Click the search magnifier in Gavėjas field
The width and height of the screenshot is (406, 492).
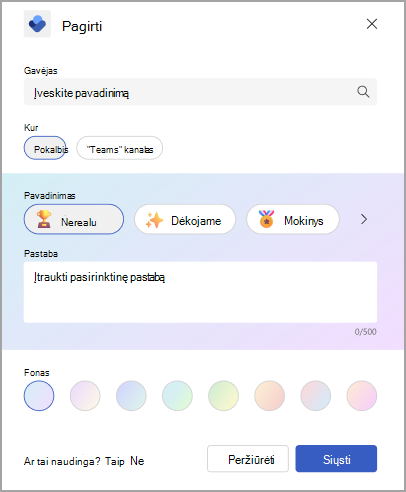(x=363, y=92)
